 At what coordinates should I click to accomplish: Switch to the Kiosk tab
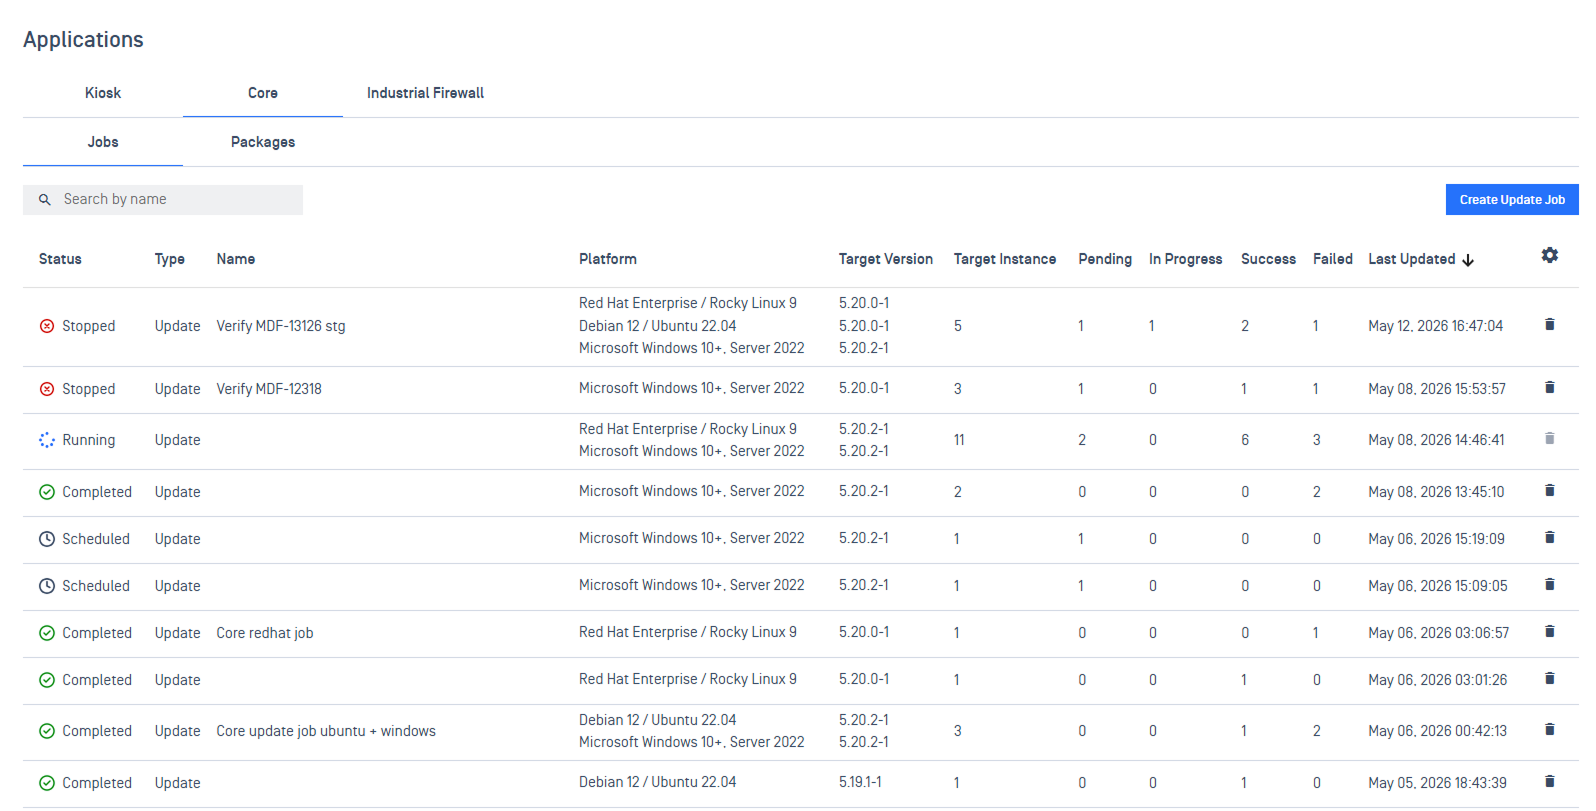[103, 93]
